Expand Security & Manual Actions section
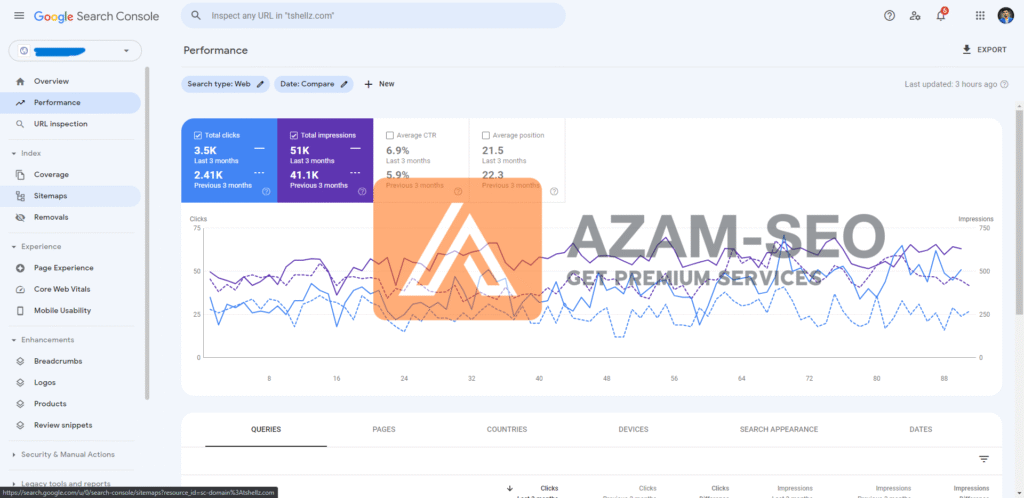Viewport: 1024px width, 498px height. (13, 454)
